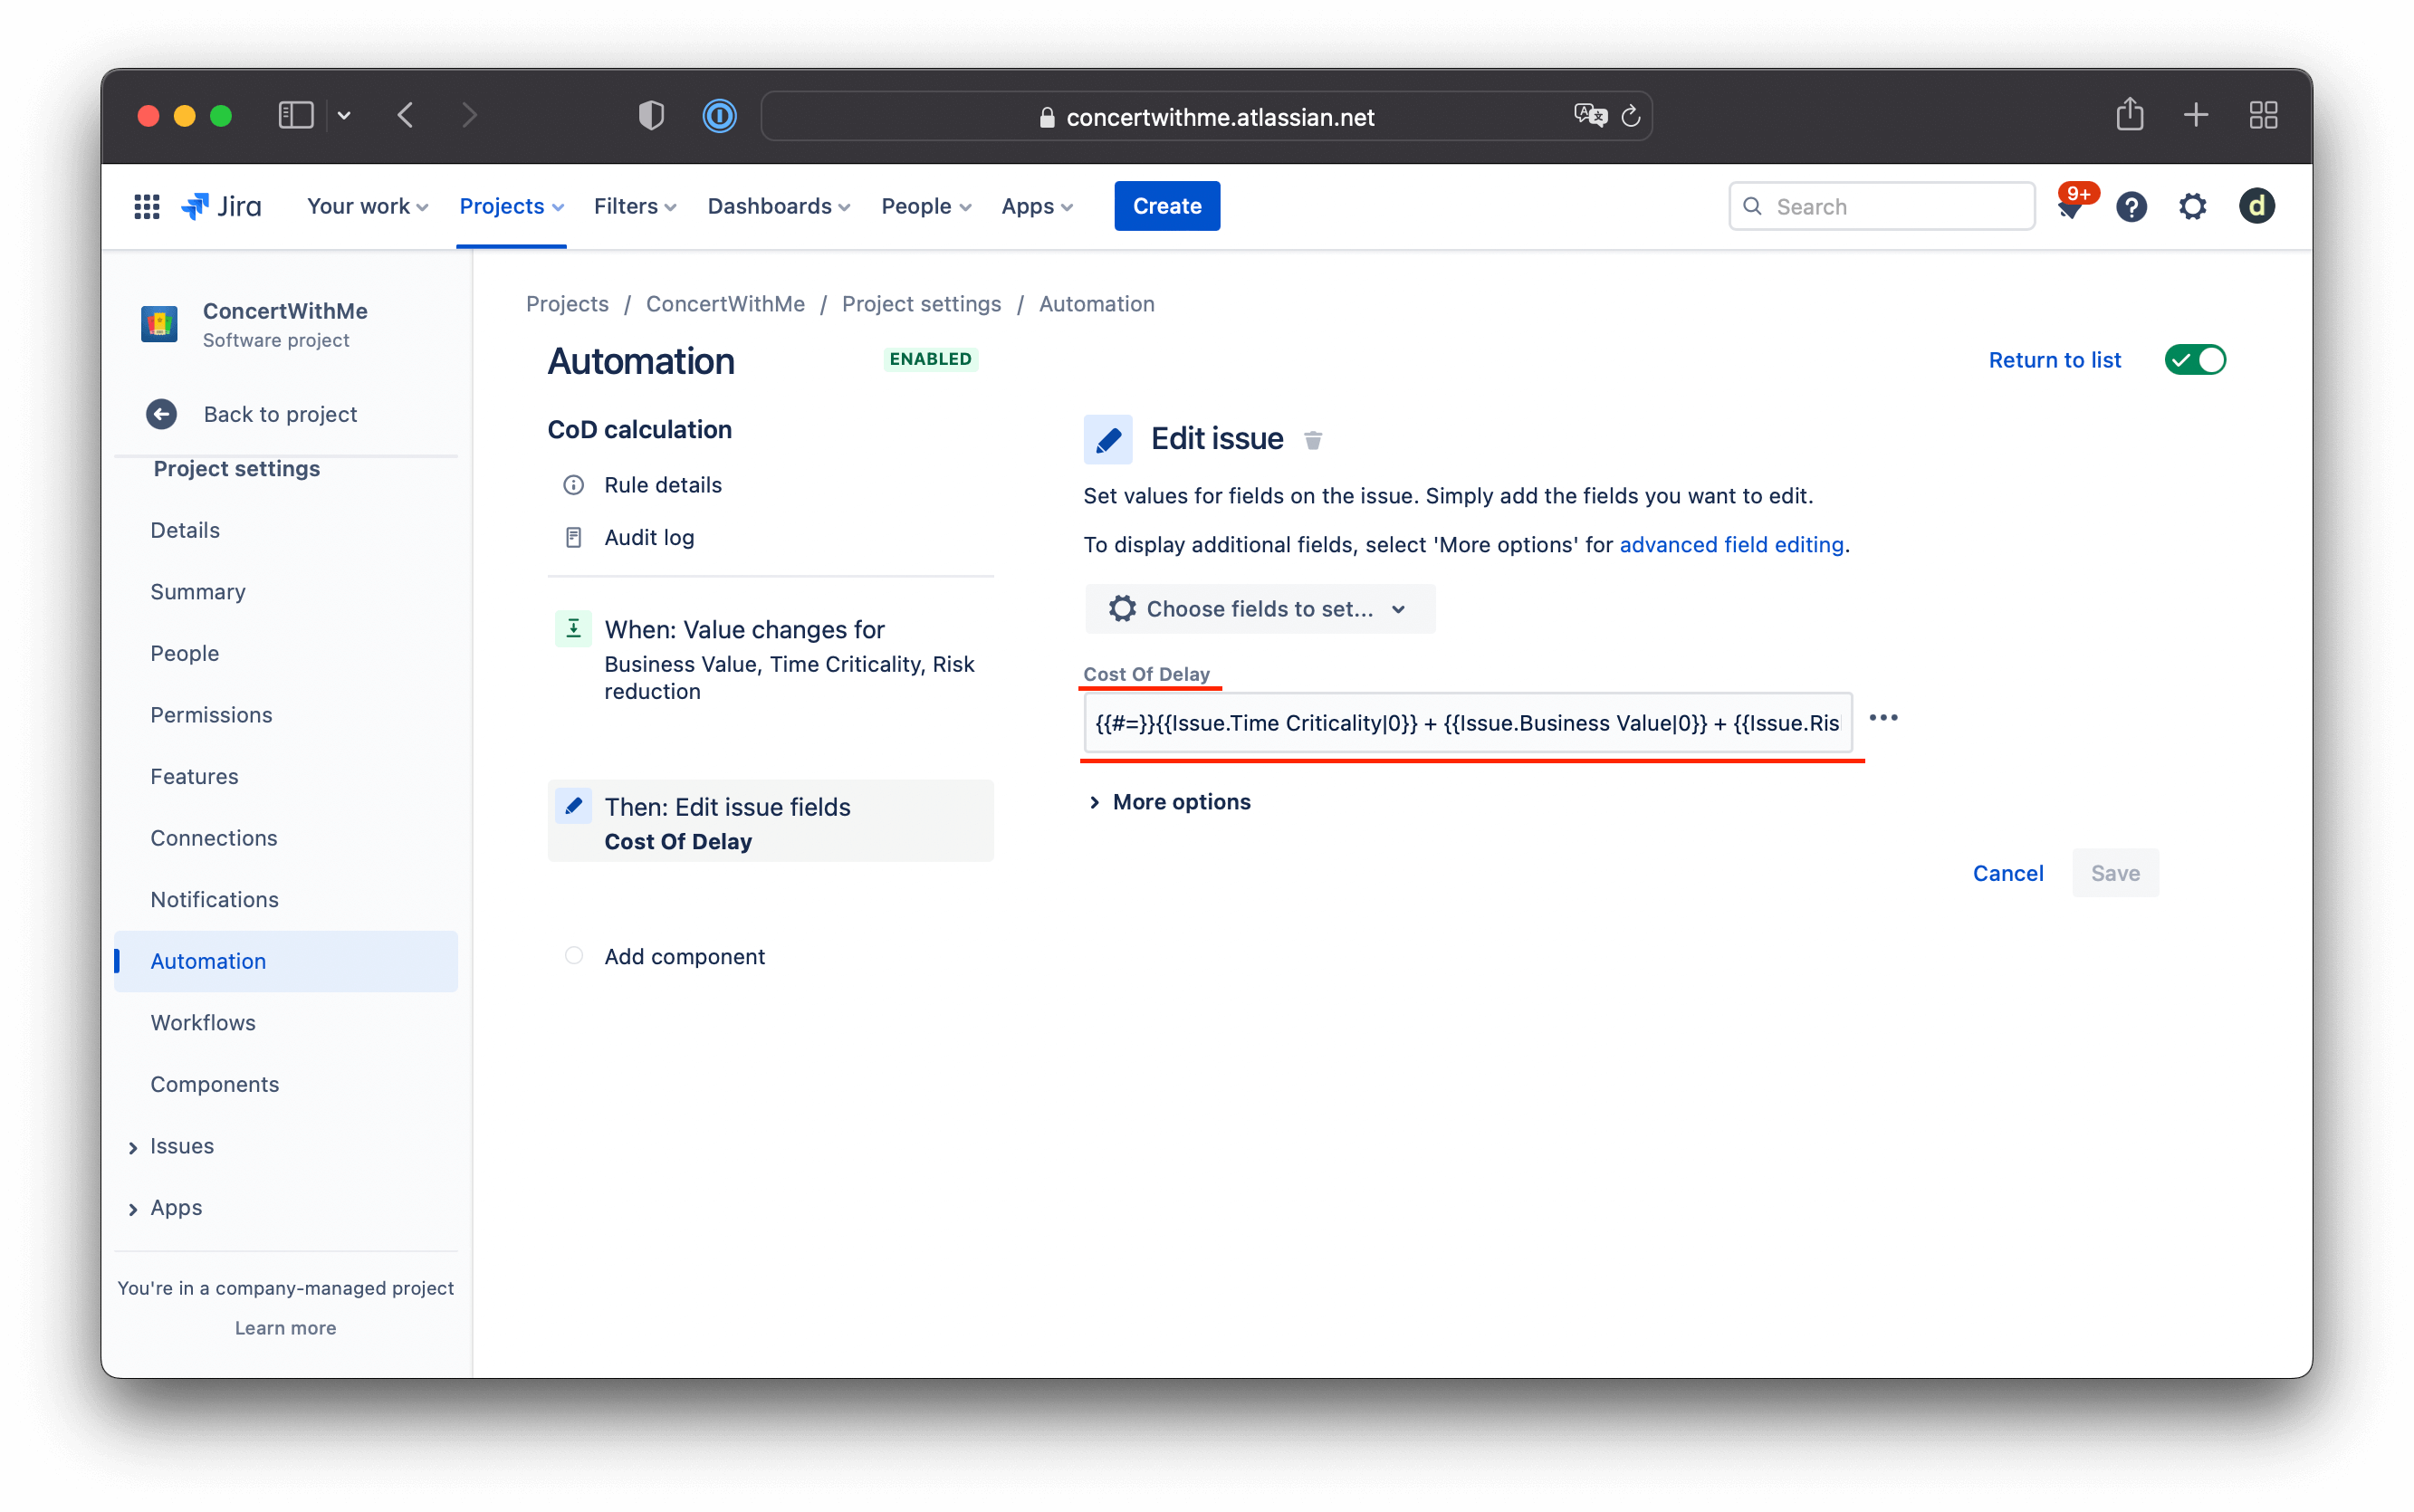Click the Create button

1166,206
